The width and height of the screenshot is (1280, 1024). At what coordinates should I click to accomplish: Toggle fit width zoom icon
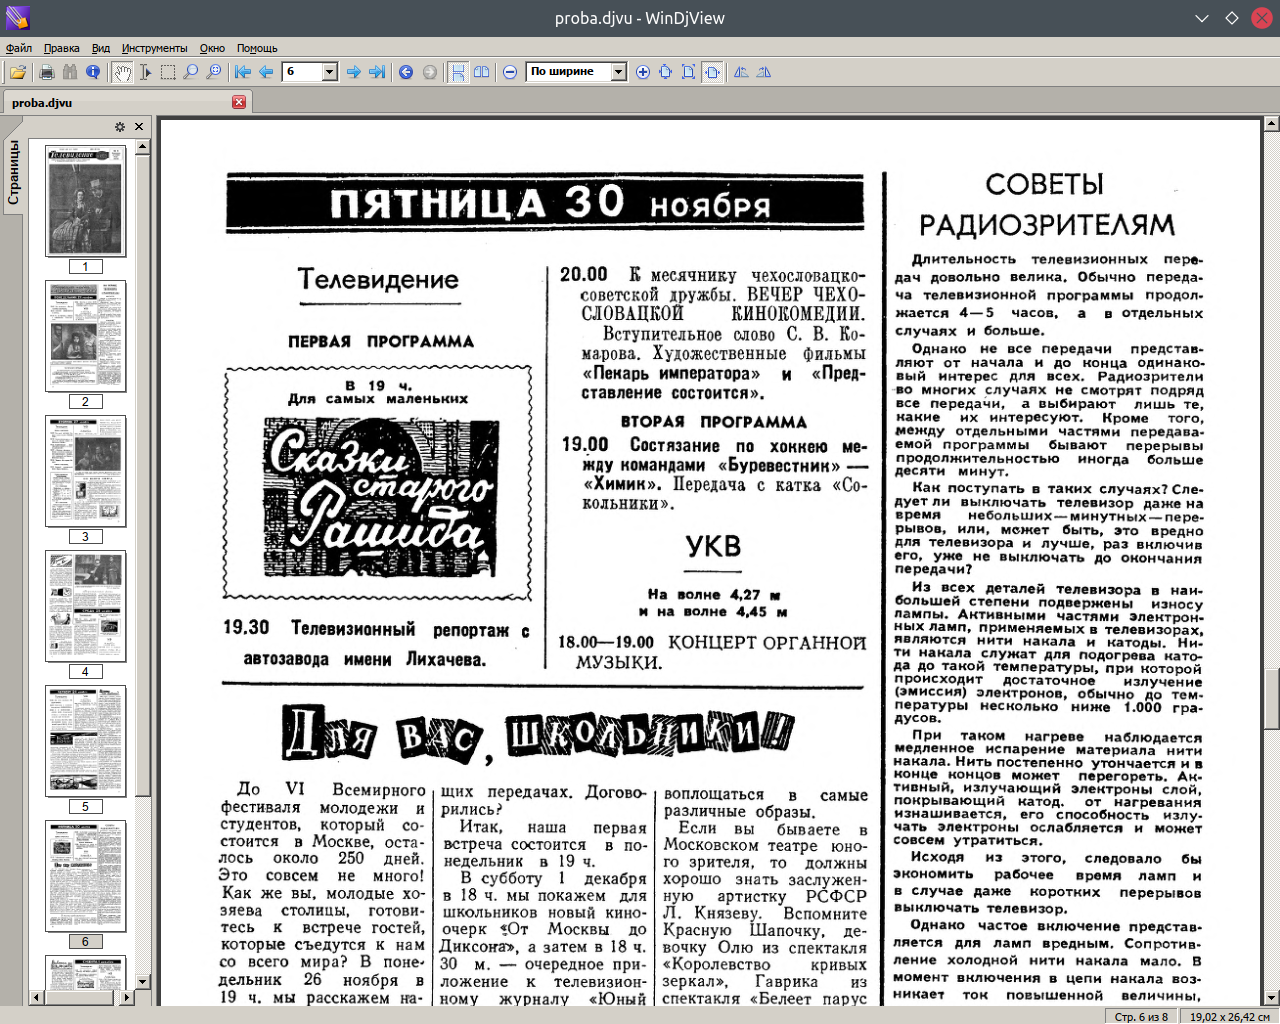712,72
